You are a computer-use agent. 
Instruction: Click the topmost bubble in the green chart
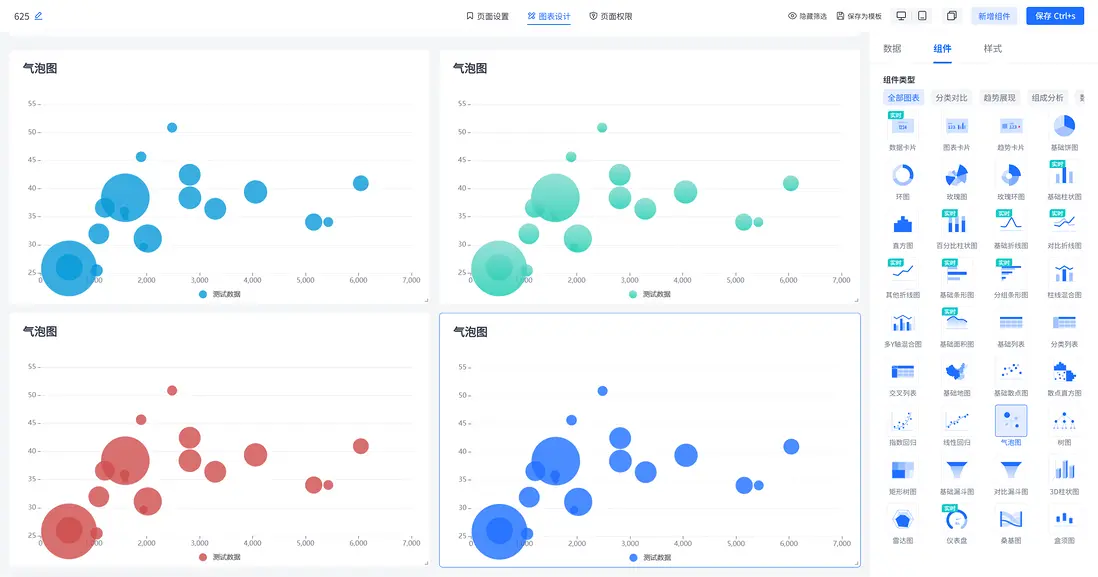click(x=602, y=127)
